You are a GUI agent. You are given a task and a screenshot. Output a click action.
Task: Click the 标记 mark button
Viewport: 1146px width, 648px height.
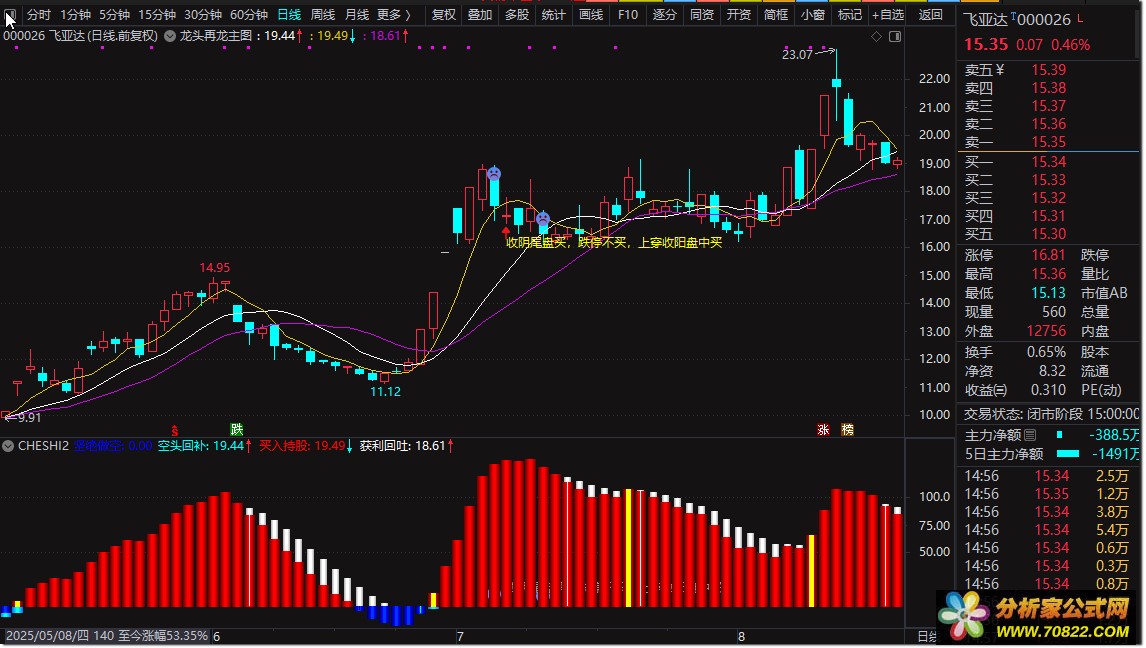849,15
